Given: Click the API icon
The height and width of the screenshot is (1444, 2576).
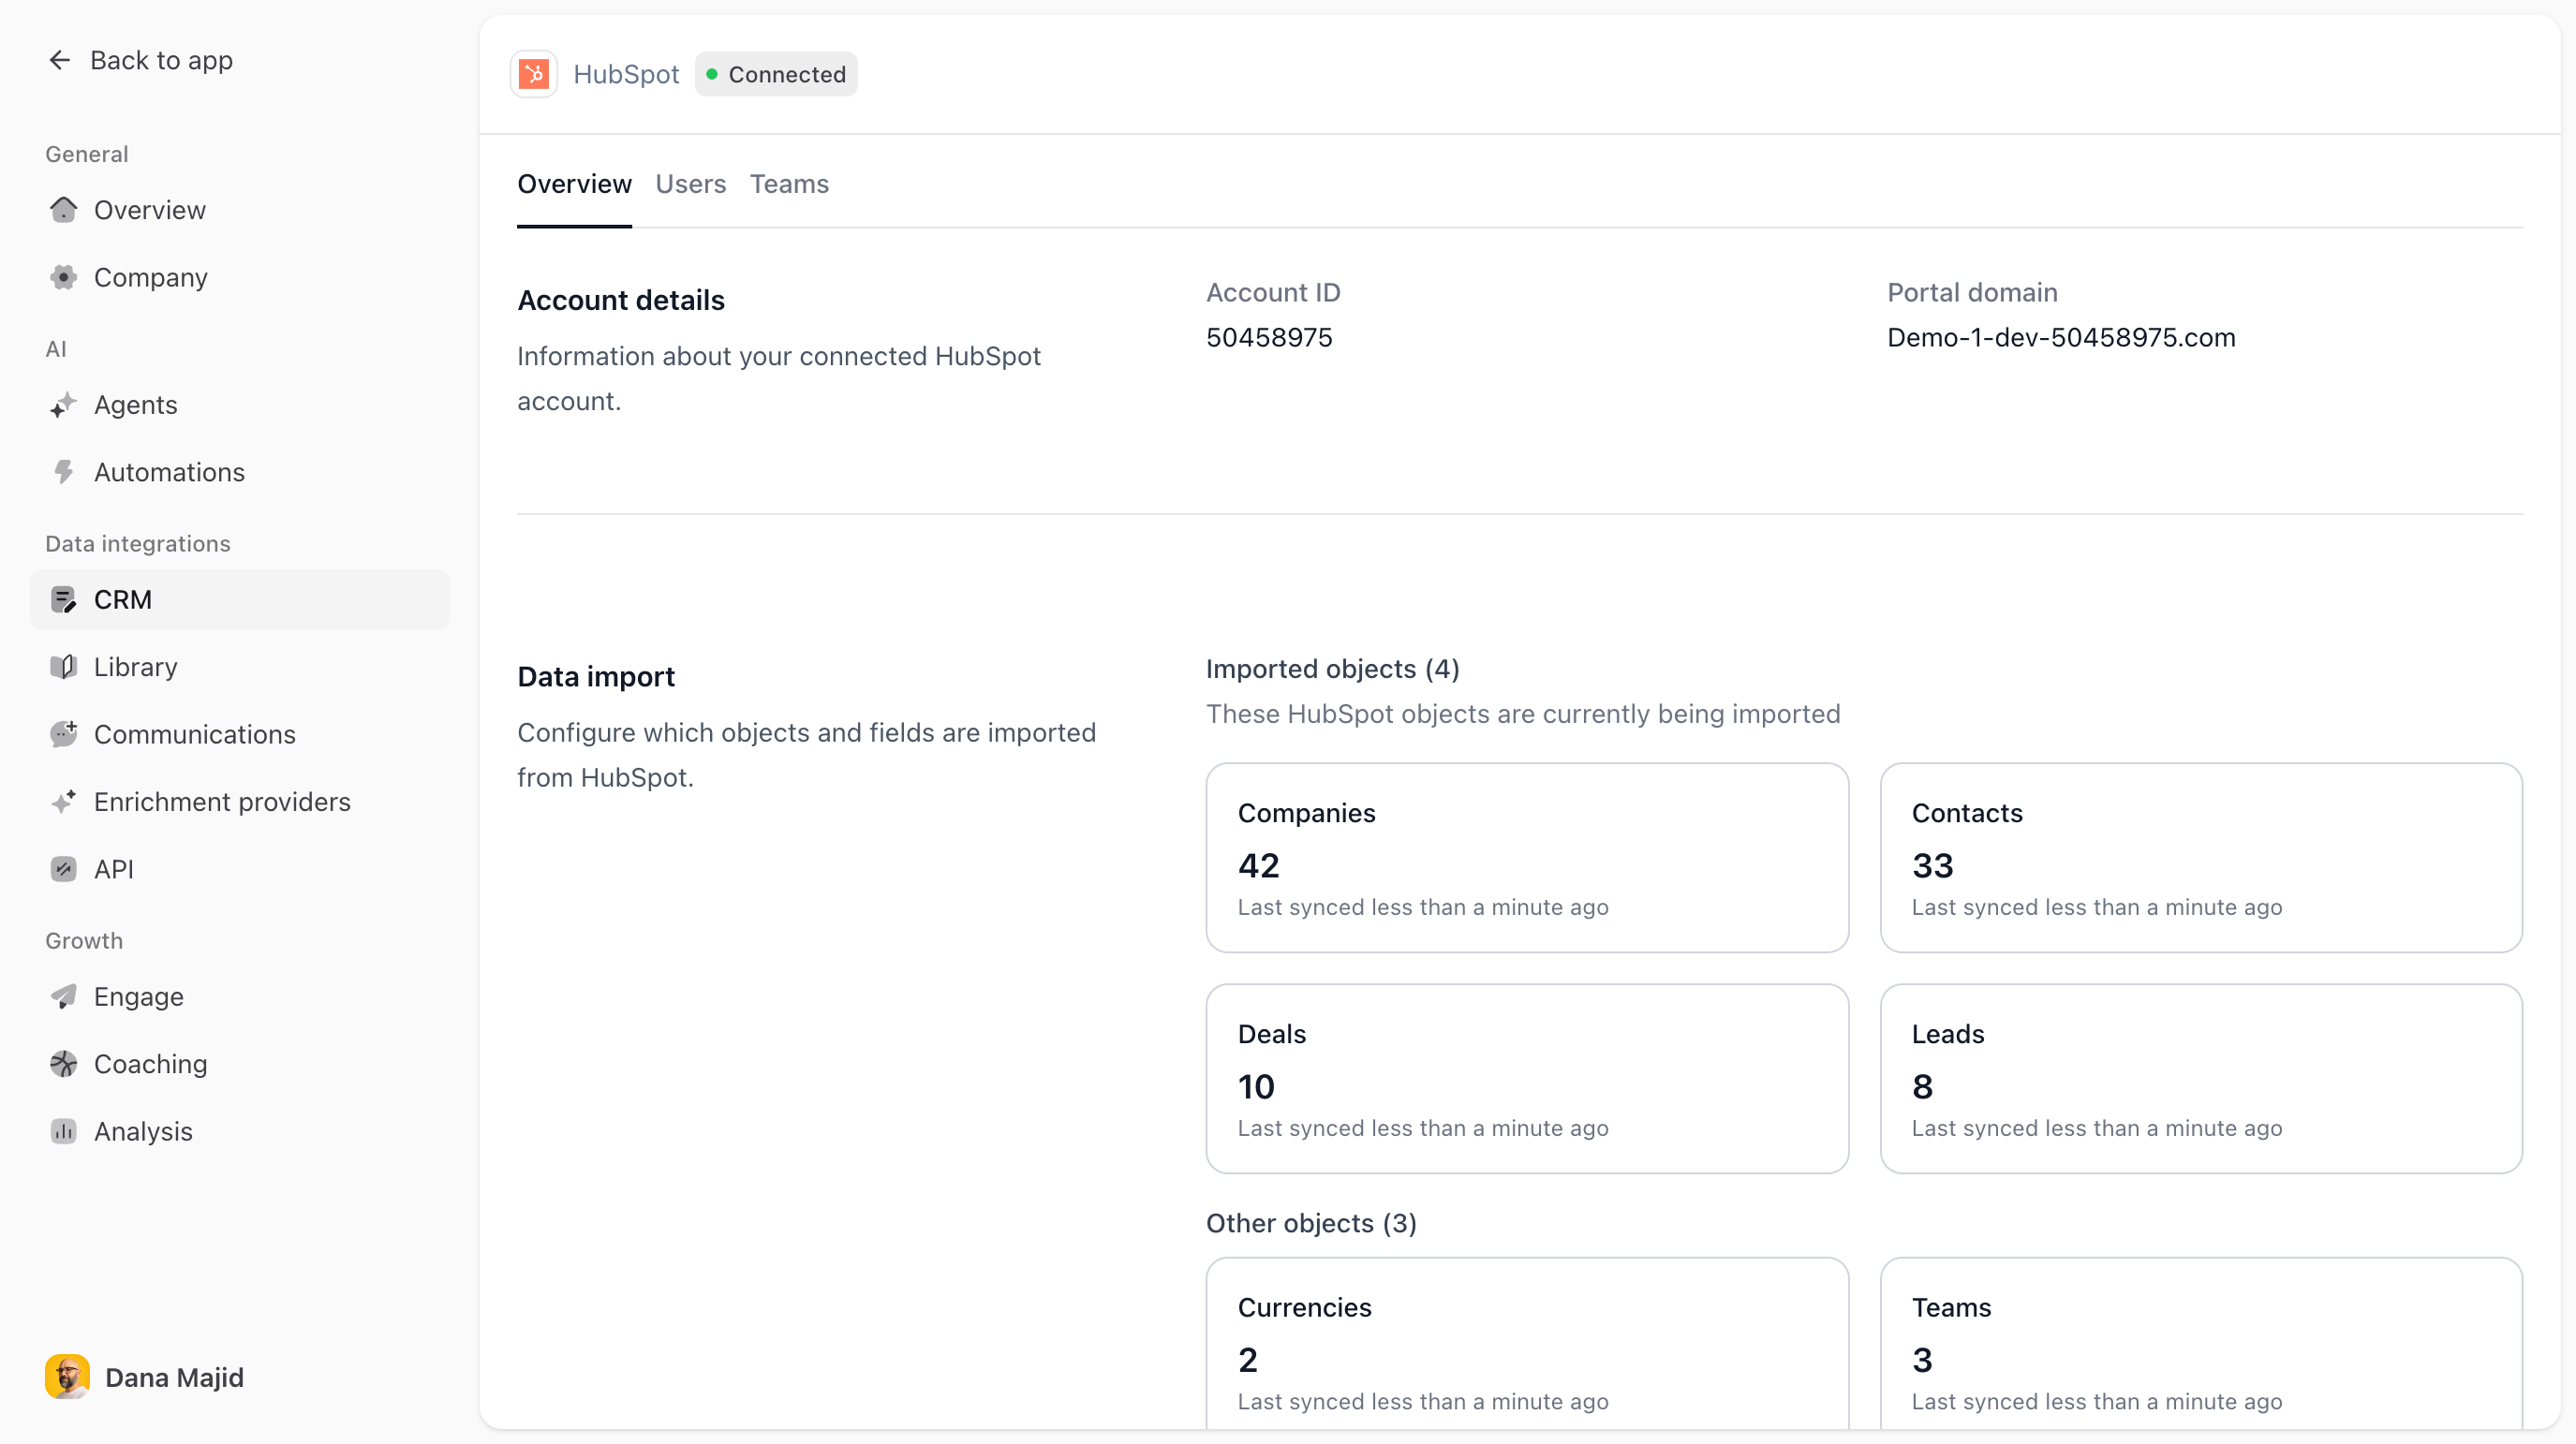Looking at the screenshot, I should point(63,869).
